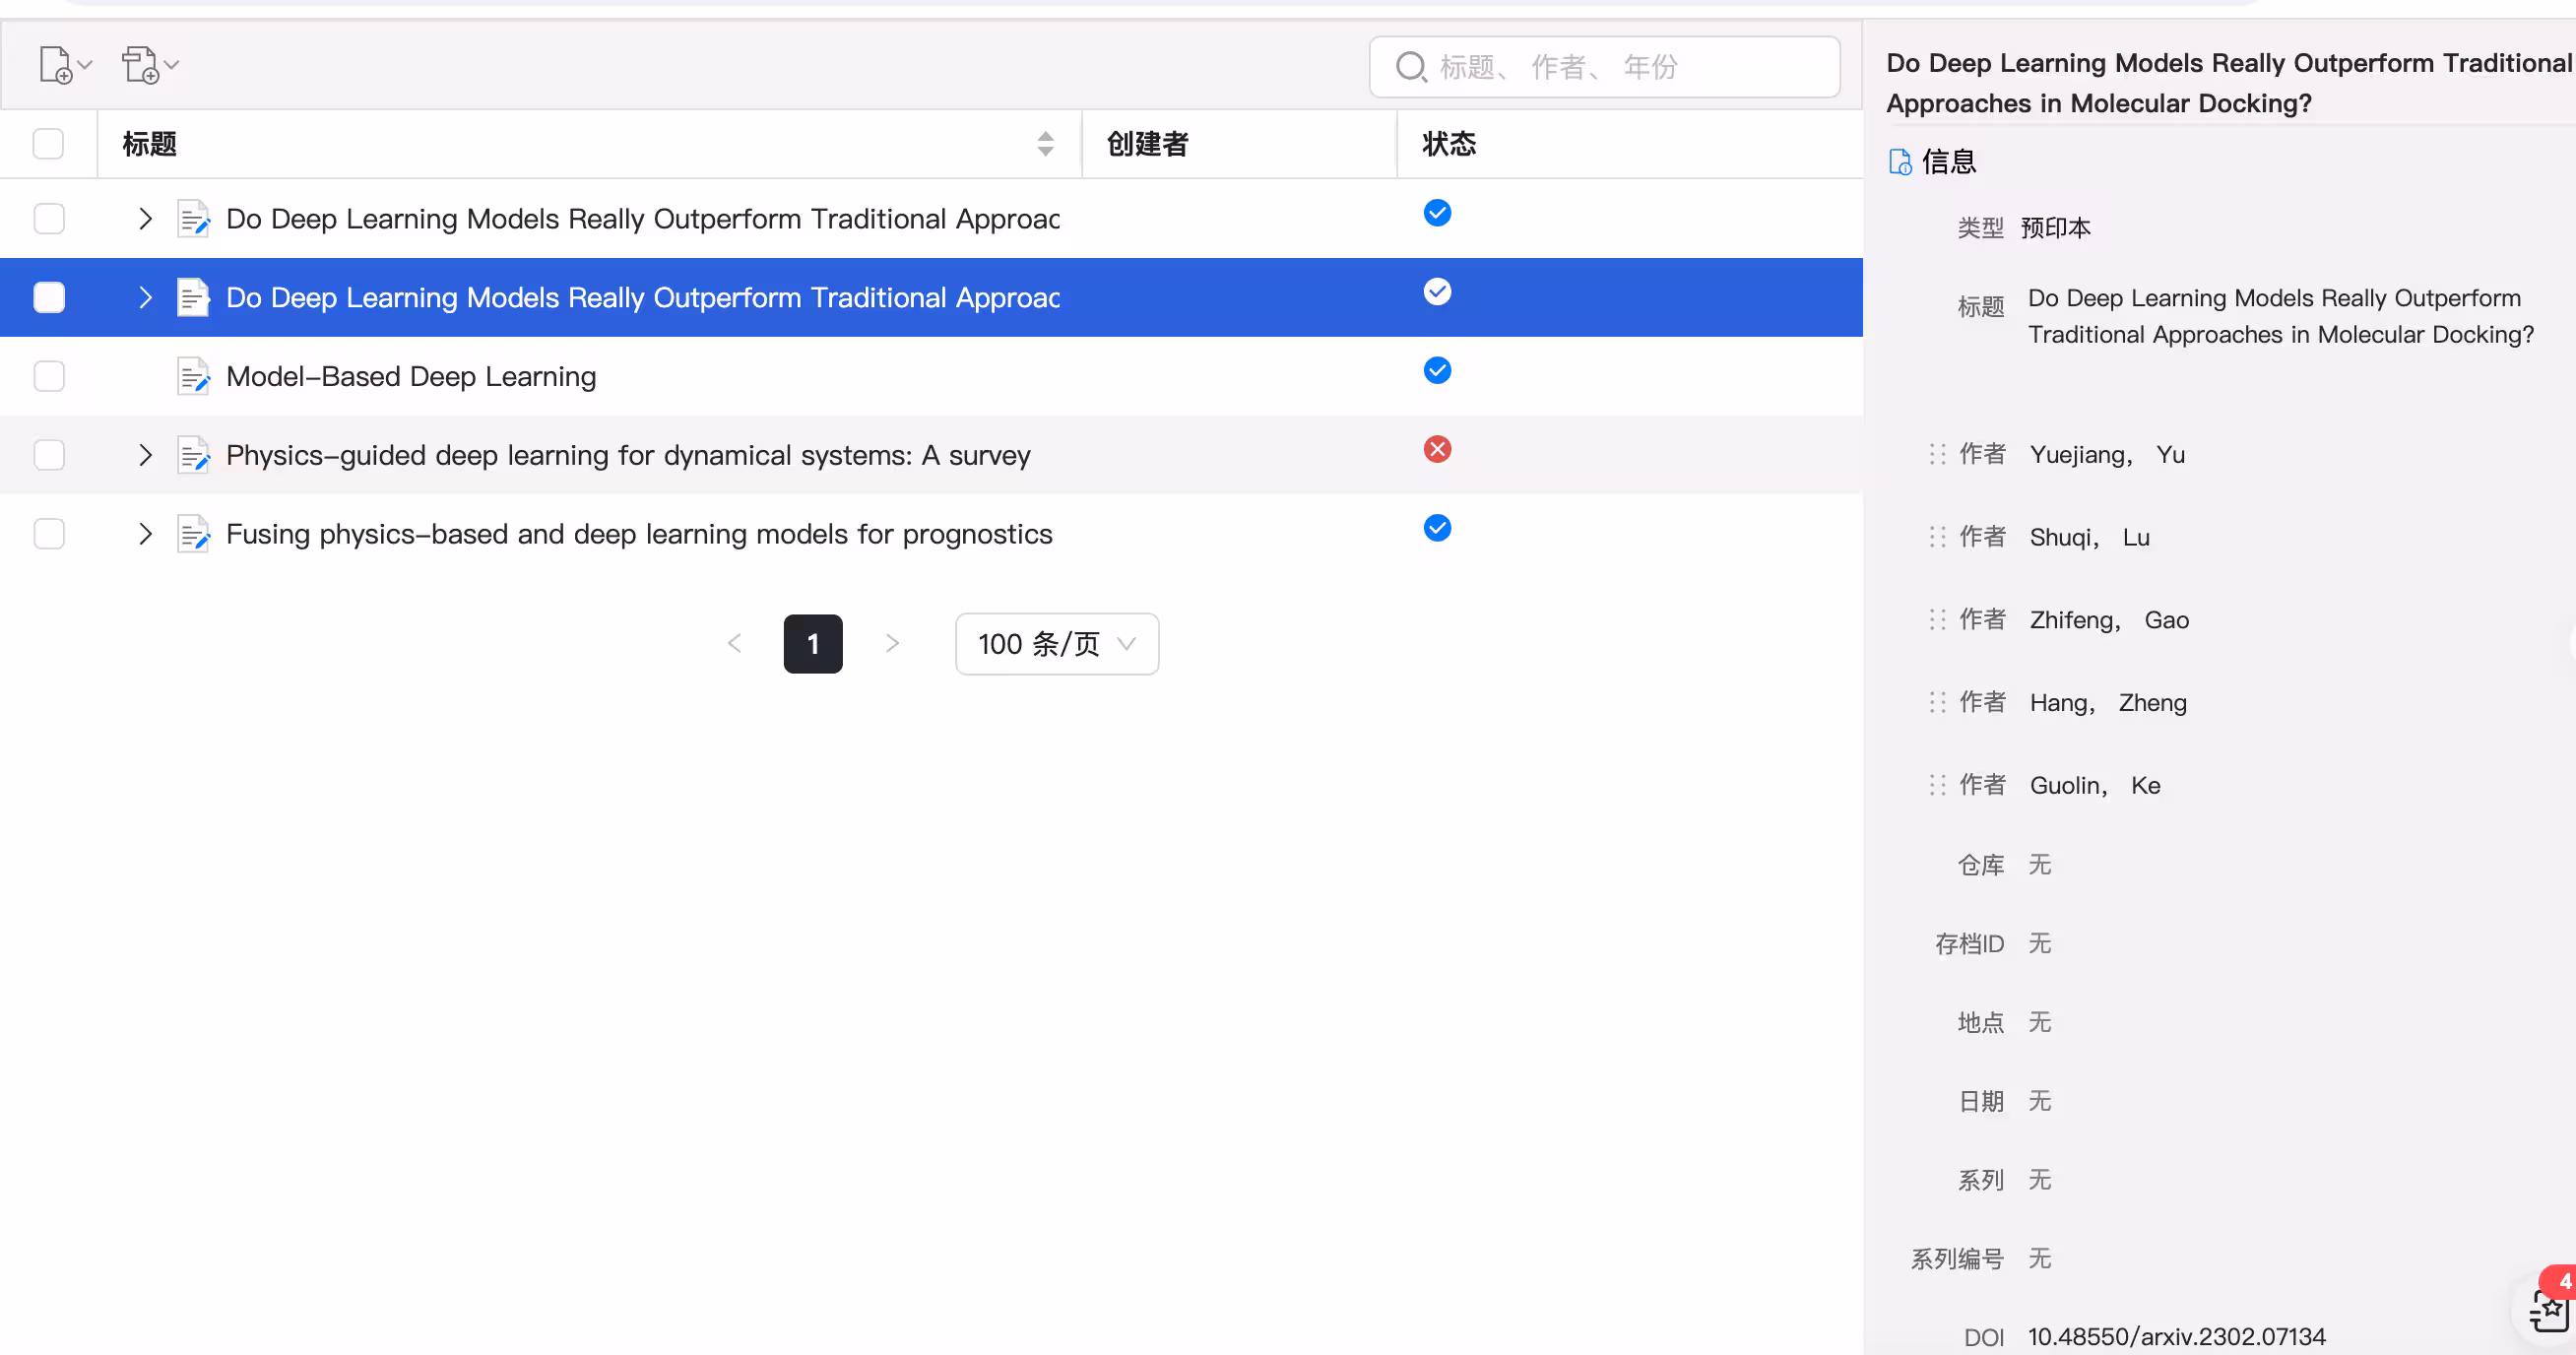The width and height of the screenshot is (2576, 1355).
Task: Click the info panel document icon
Action: [1899, 161]
